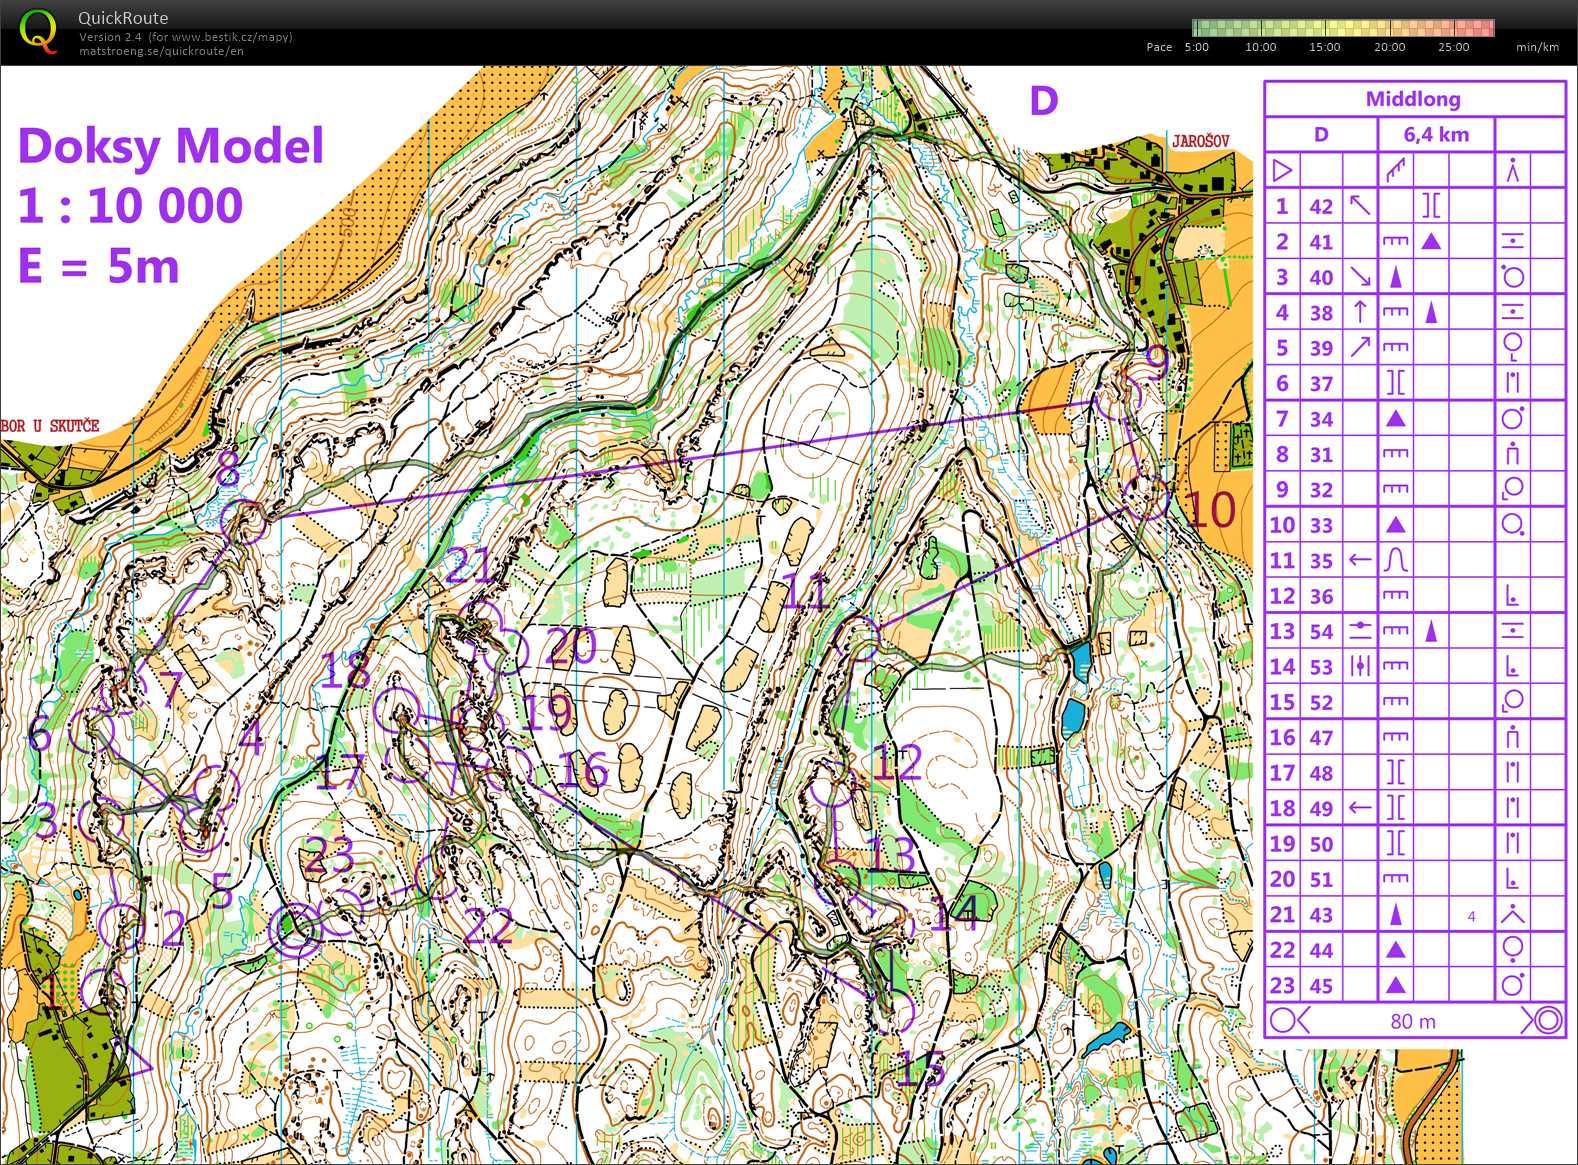Click the 80 m finish distance text
Screen dimensions: 1578x1165
pyautogui.click(x=1413, y=1021)
